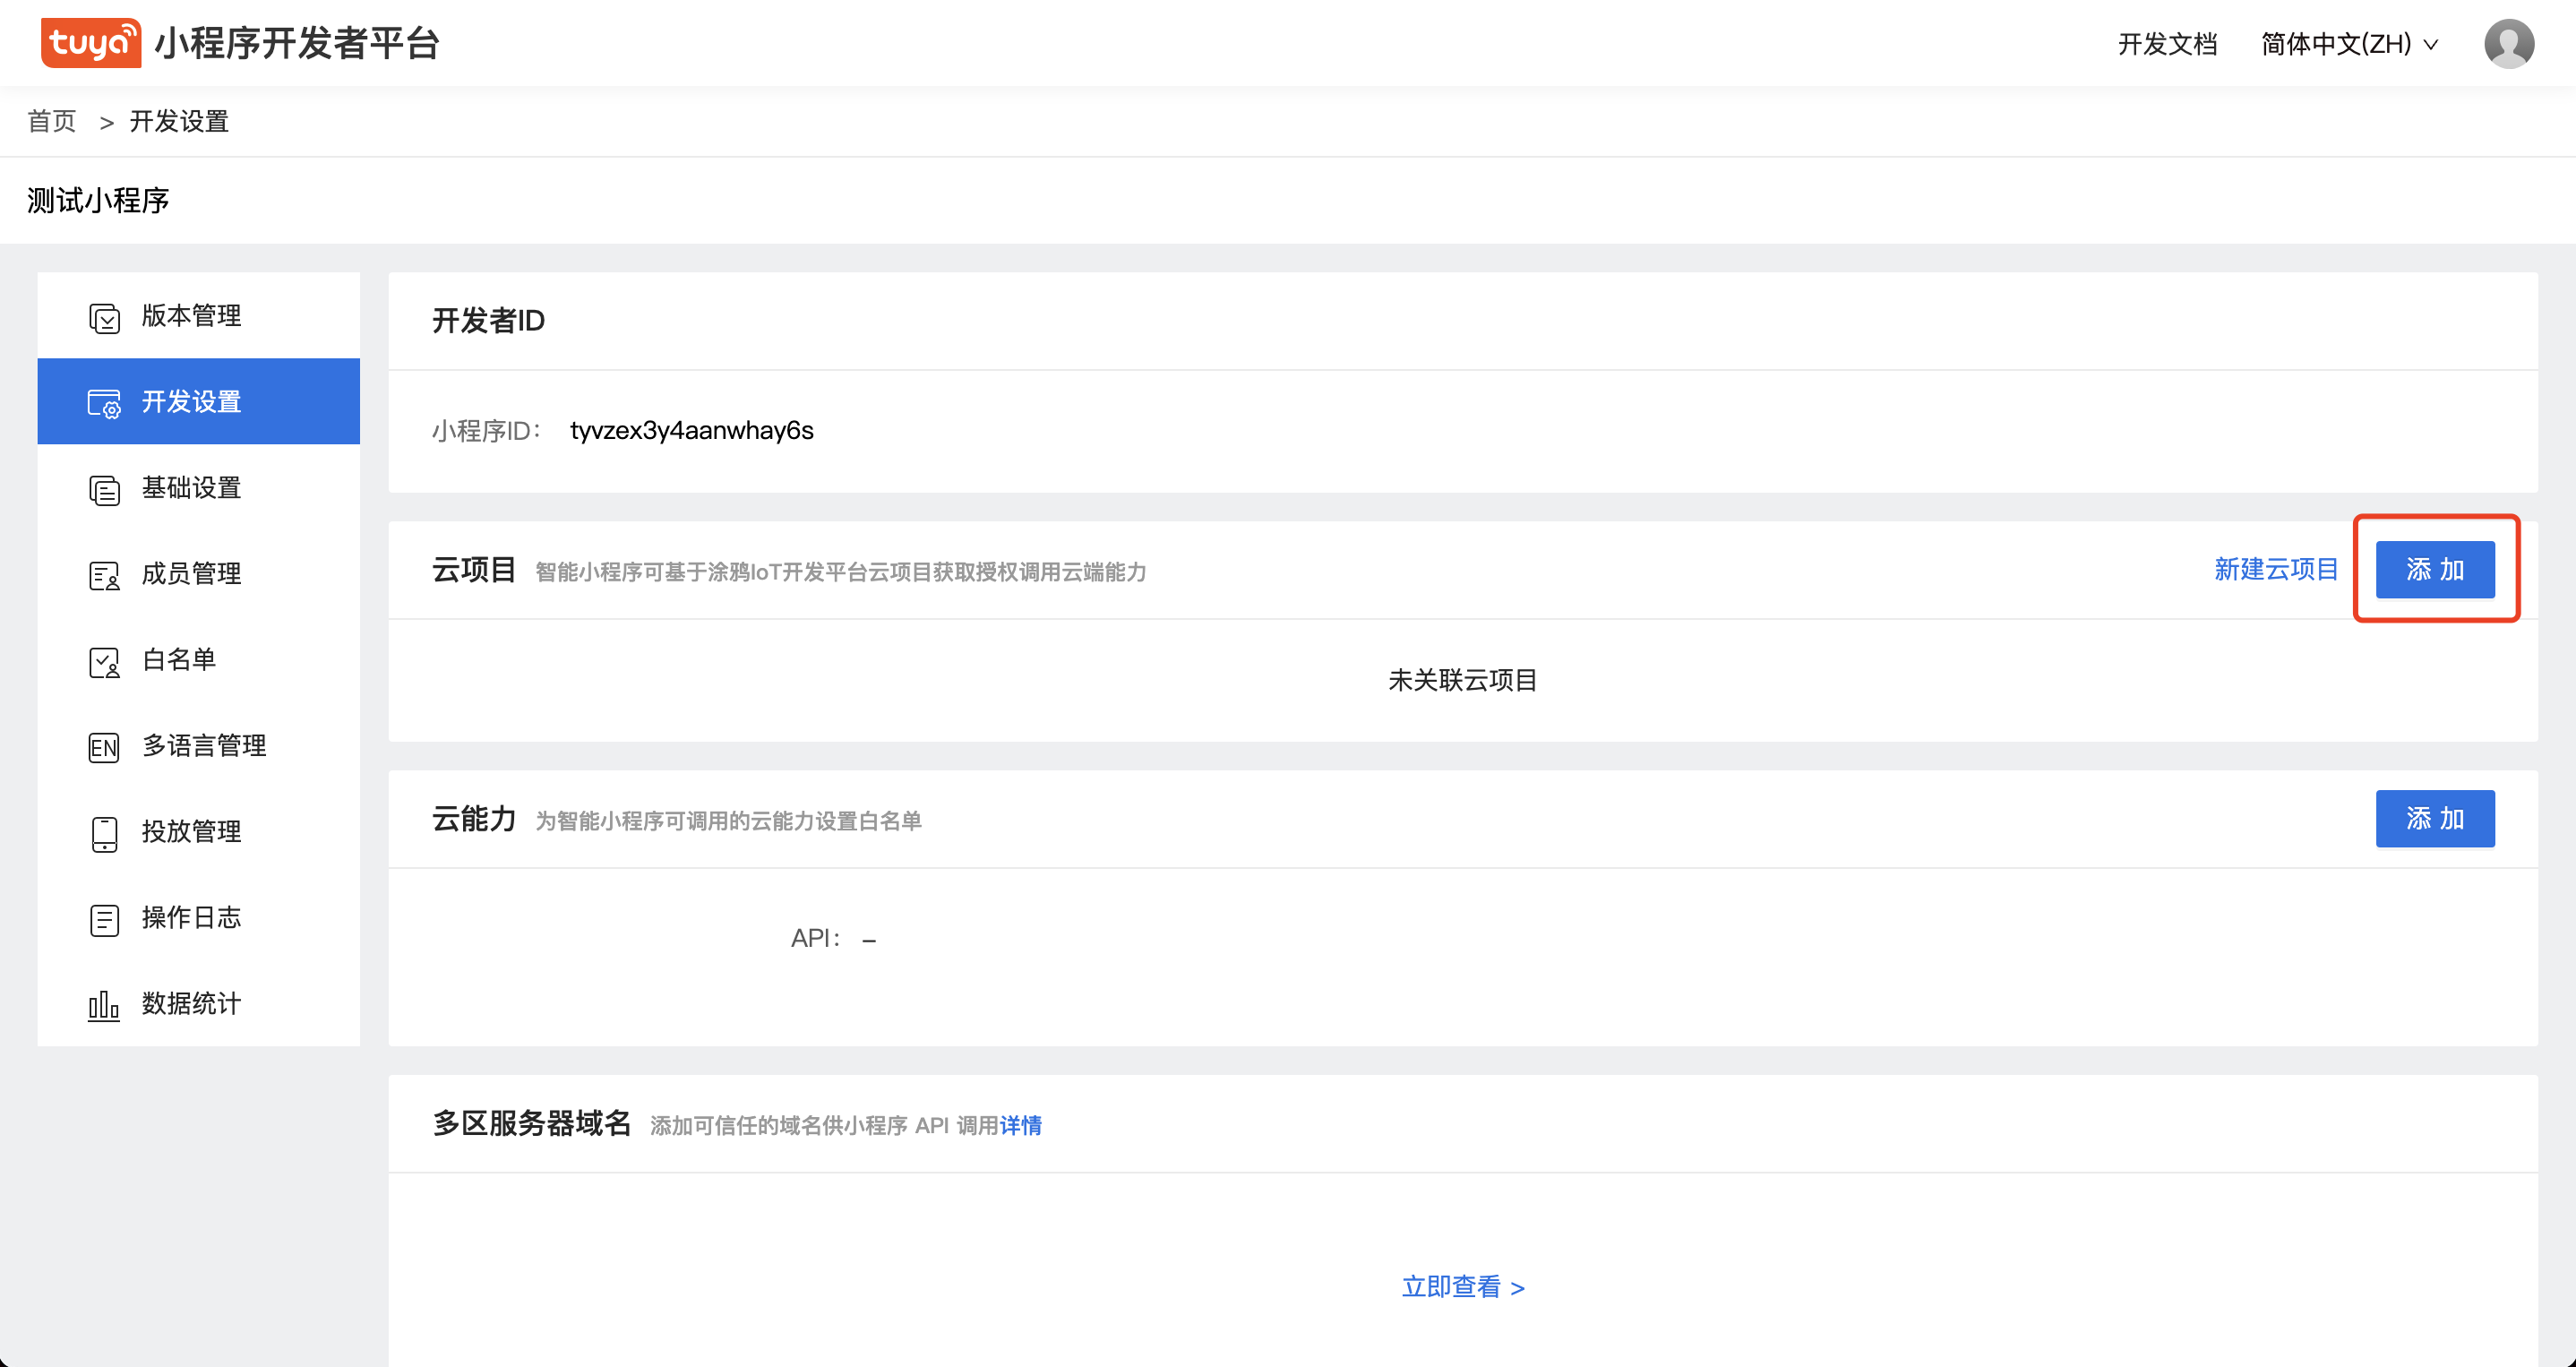Click the 开发者ID section heading
This screenshot has height=1367, width=2576.
point(488,320)
